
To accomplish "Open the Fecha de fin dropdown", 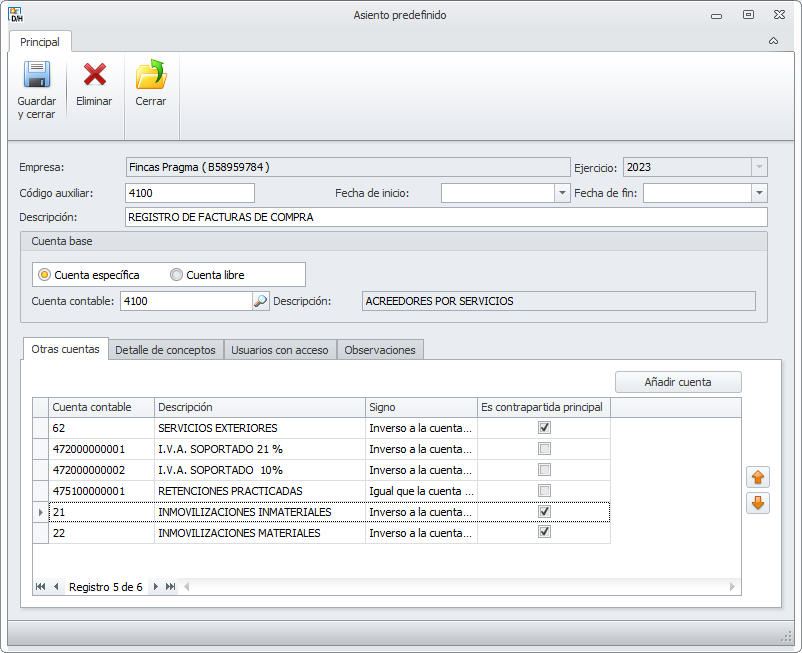I will tap(759, 193).
